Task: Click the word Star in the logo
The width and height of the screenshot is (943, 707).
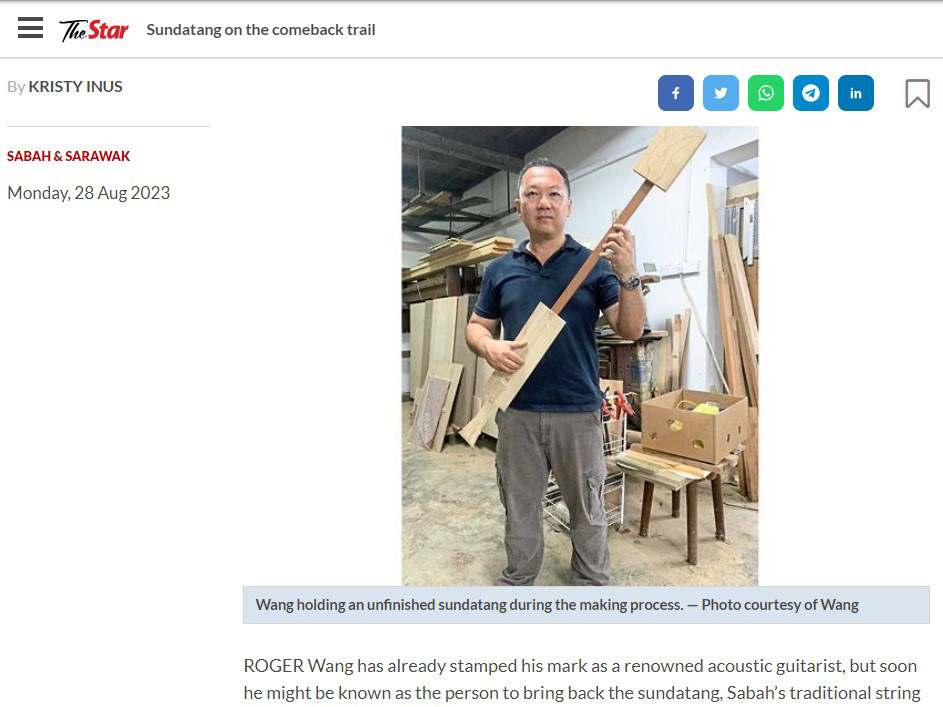Action: pyautogui.click(x=109, y=30)
